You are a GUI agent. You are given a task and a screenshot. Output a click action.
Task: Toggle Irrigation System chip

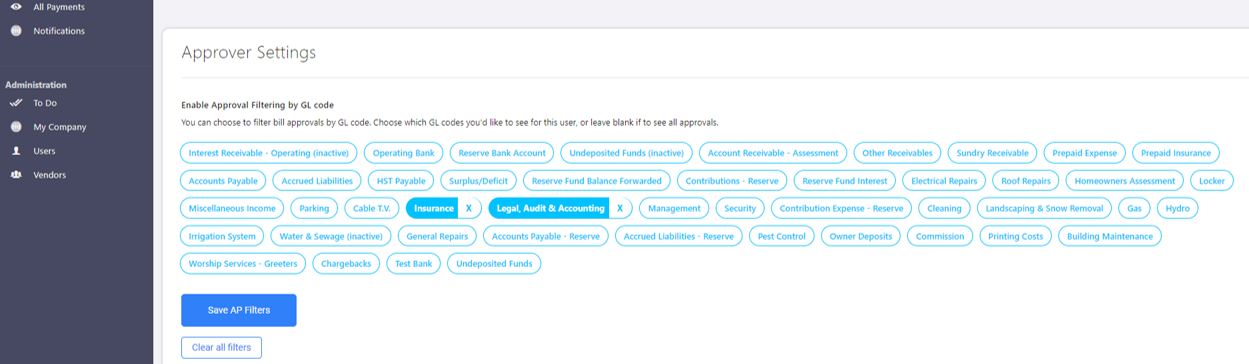[x=222, y=236]
